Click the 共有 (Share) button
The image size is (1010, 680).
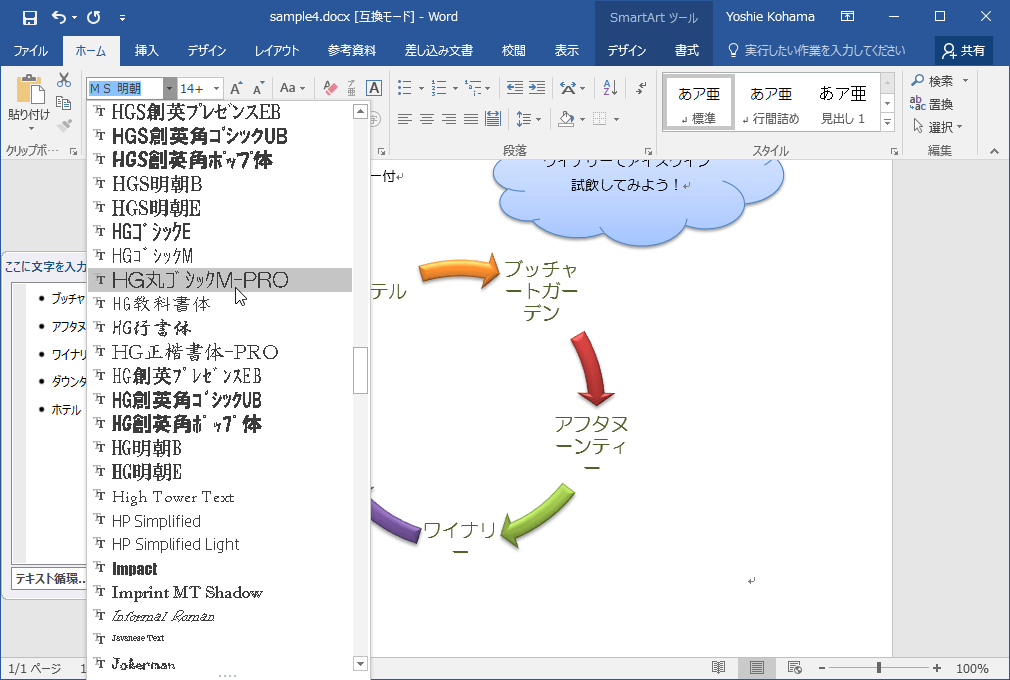click(x=964, y=51)
